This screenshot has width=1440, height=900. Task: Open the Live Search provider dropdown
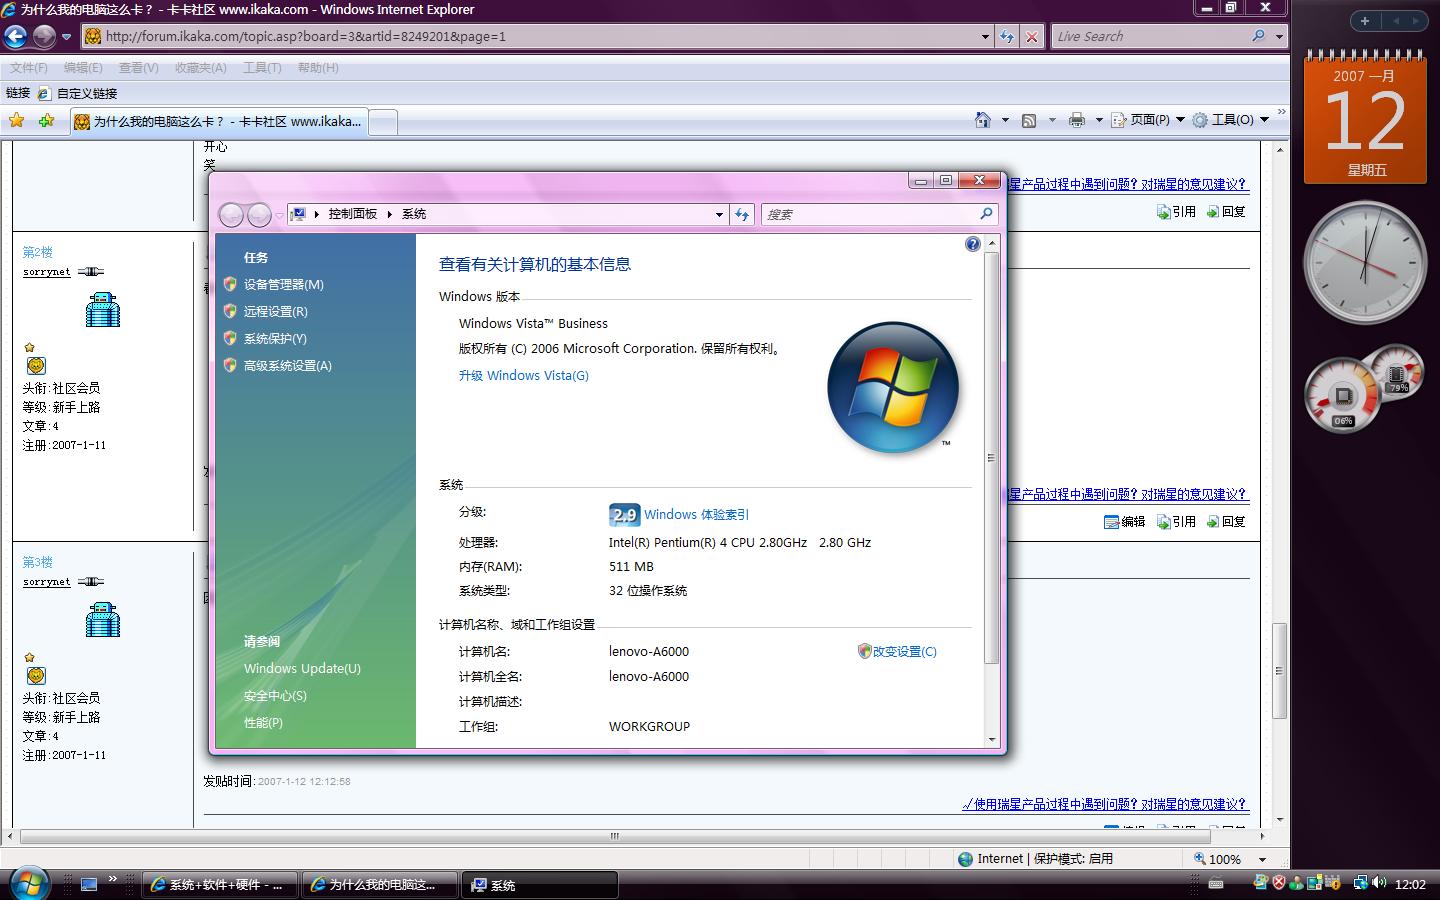point(1279,37)
